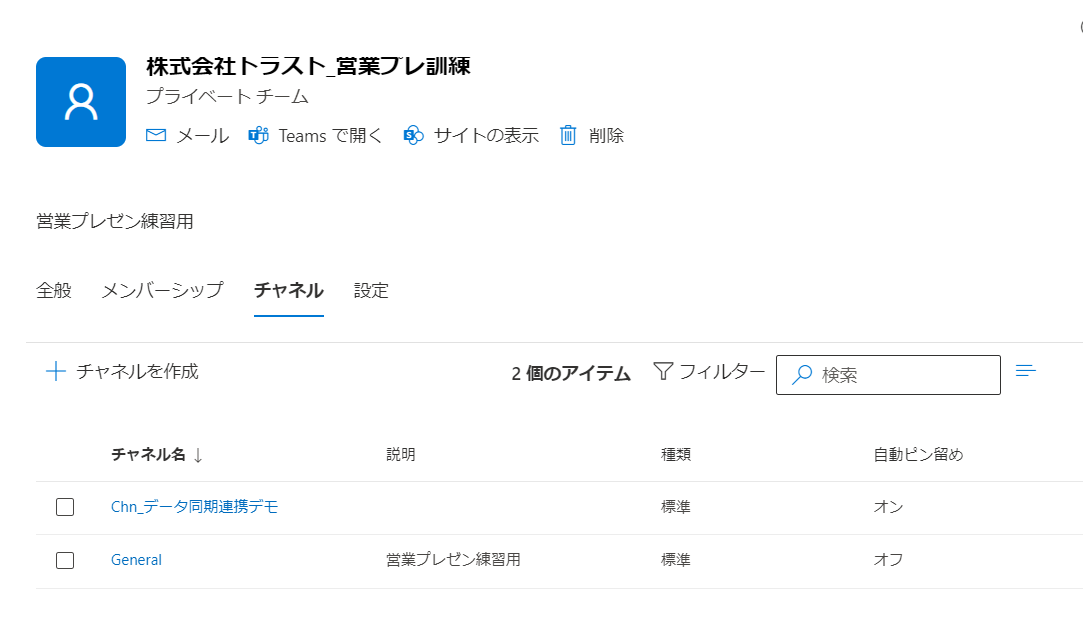The width and height of the screenshot is (1083, 635).
Task: Open the General channel link
Action: 136,560
